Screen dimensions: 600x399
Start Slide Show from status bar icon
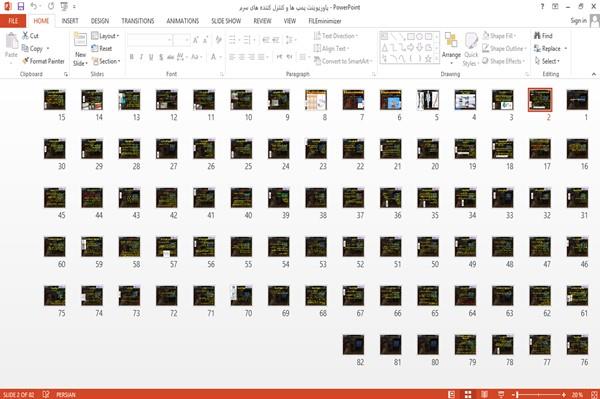coord(501,394)
